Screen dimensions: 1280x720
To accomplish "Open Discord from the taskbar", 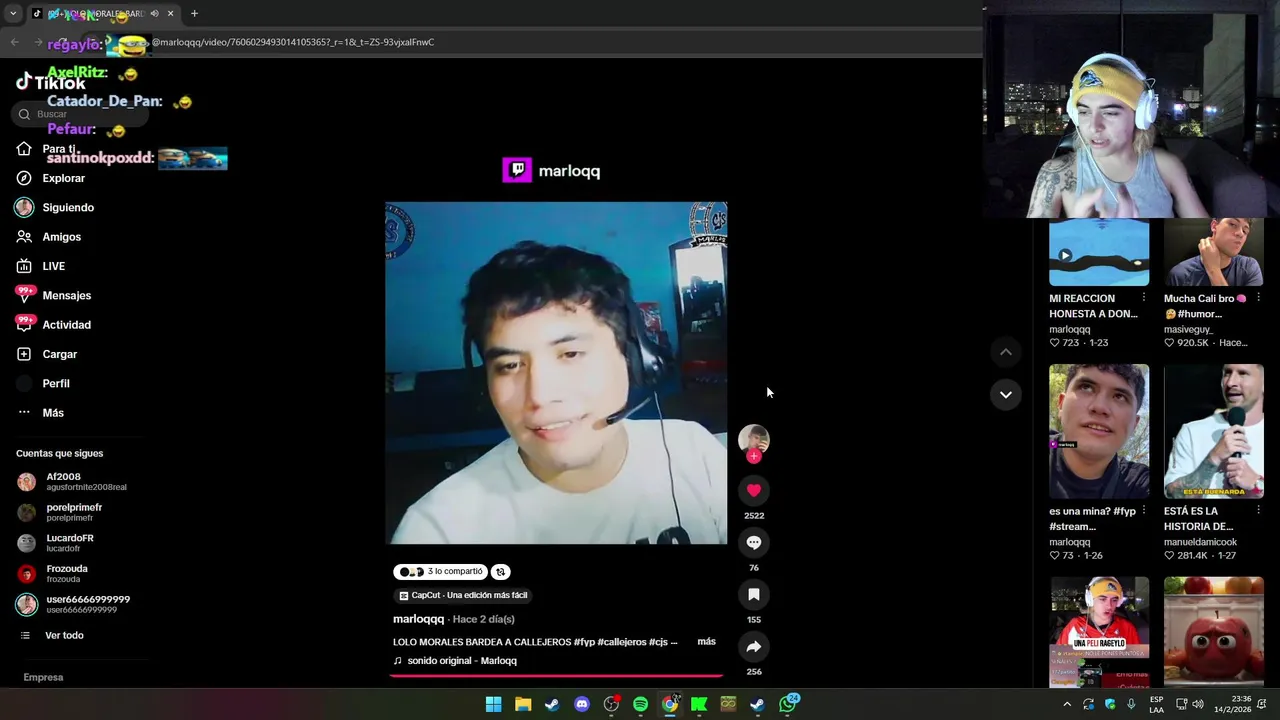I will click(582, 704).
